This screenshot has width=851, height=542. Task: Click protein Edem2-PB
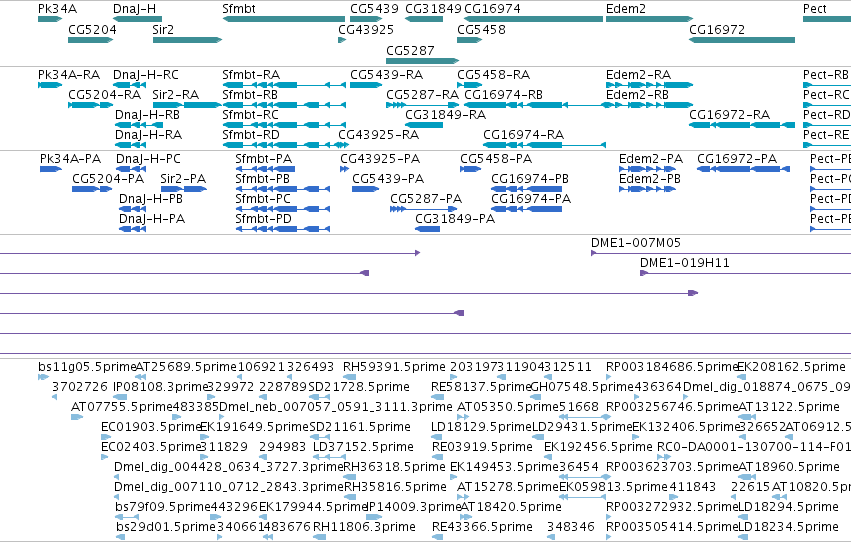click(x=647, y=189)
